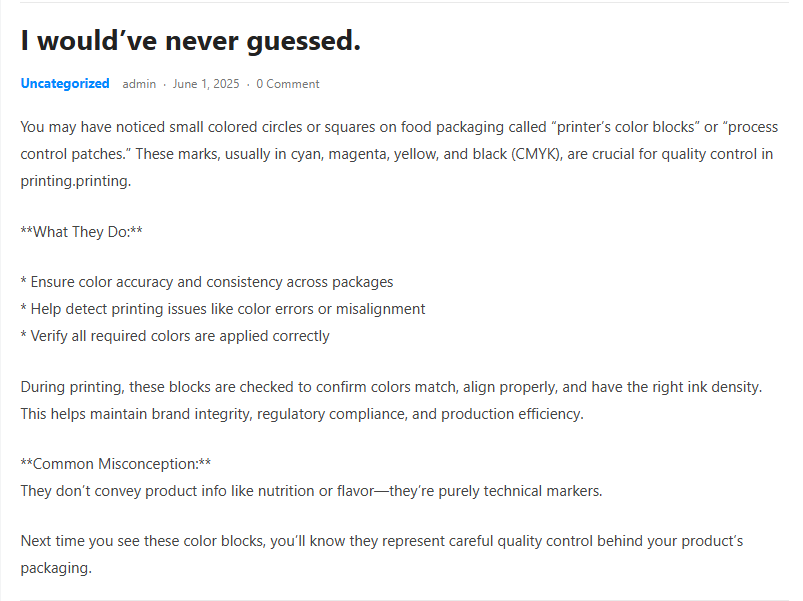Click the paragraph starting "Next time you see"
This screenshot has height=601, width=803.
(x=381, y=554)
